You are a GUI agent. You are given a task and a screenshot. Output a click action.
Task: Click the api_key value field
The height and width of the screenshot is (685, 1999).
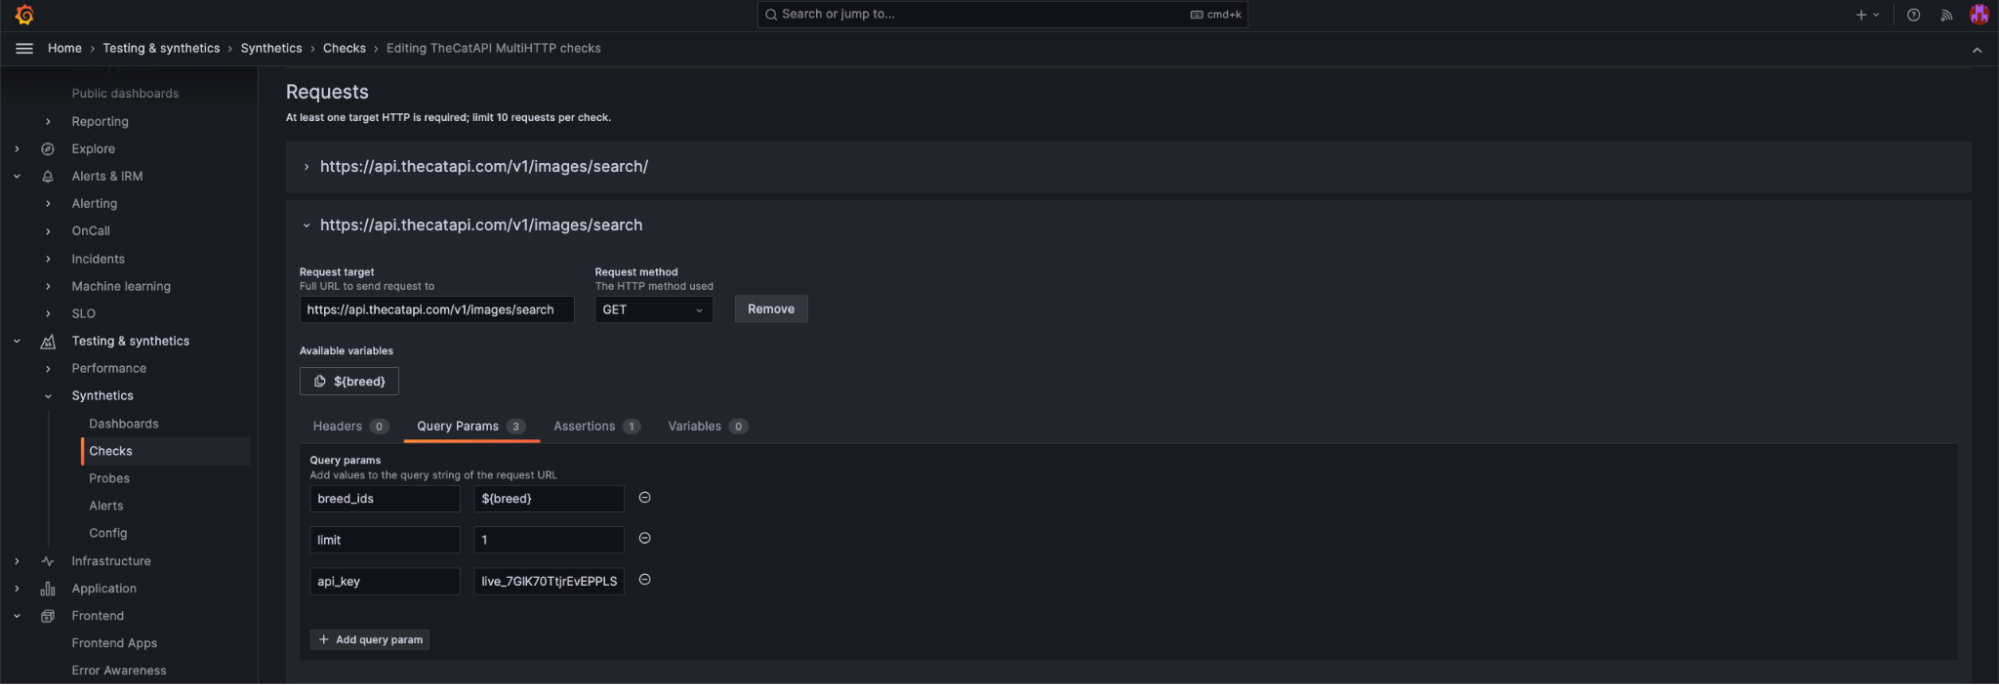click(x=549, y=581)
